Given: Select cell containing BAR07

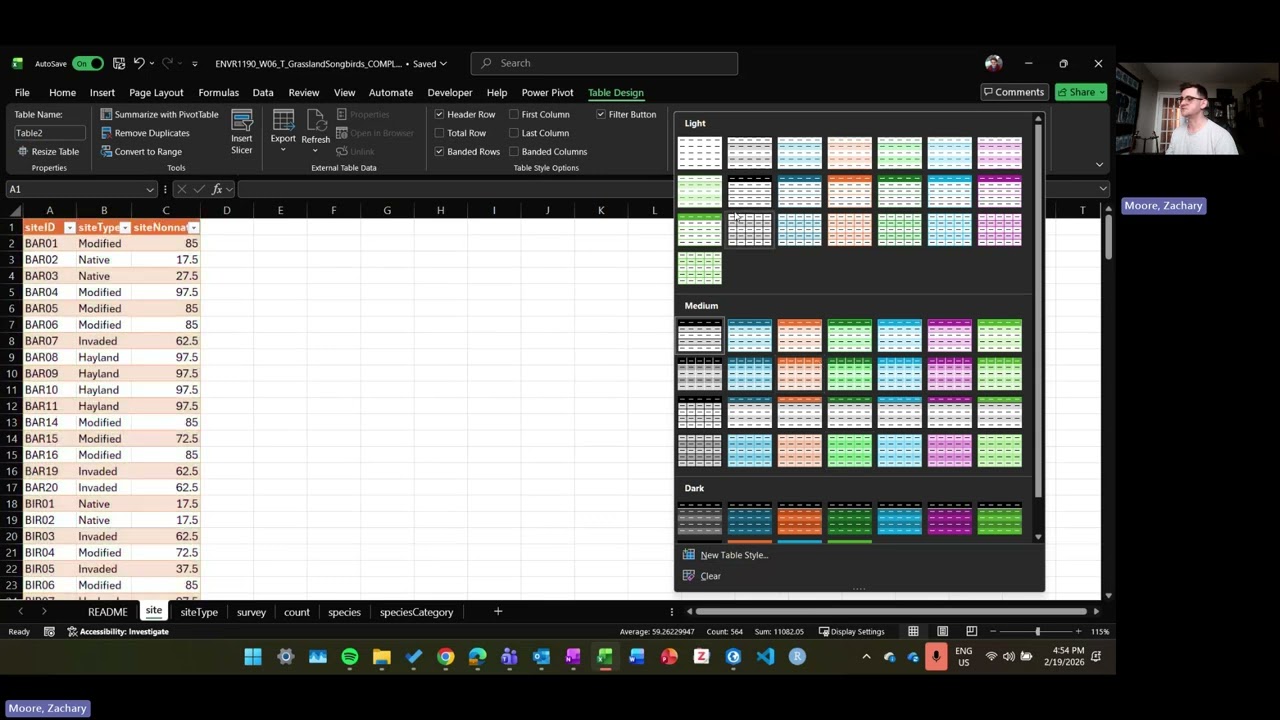Looking at the screenshot, I should [49, 341].
